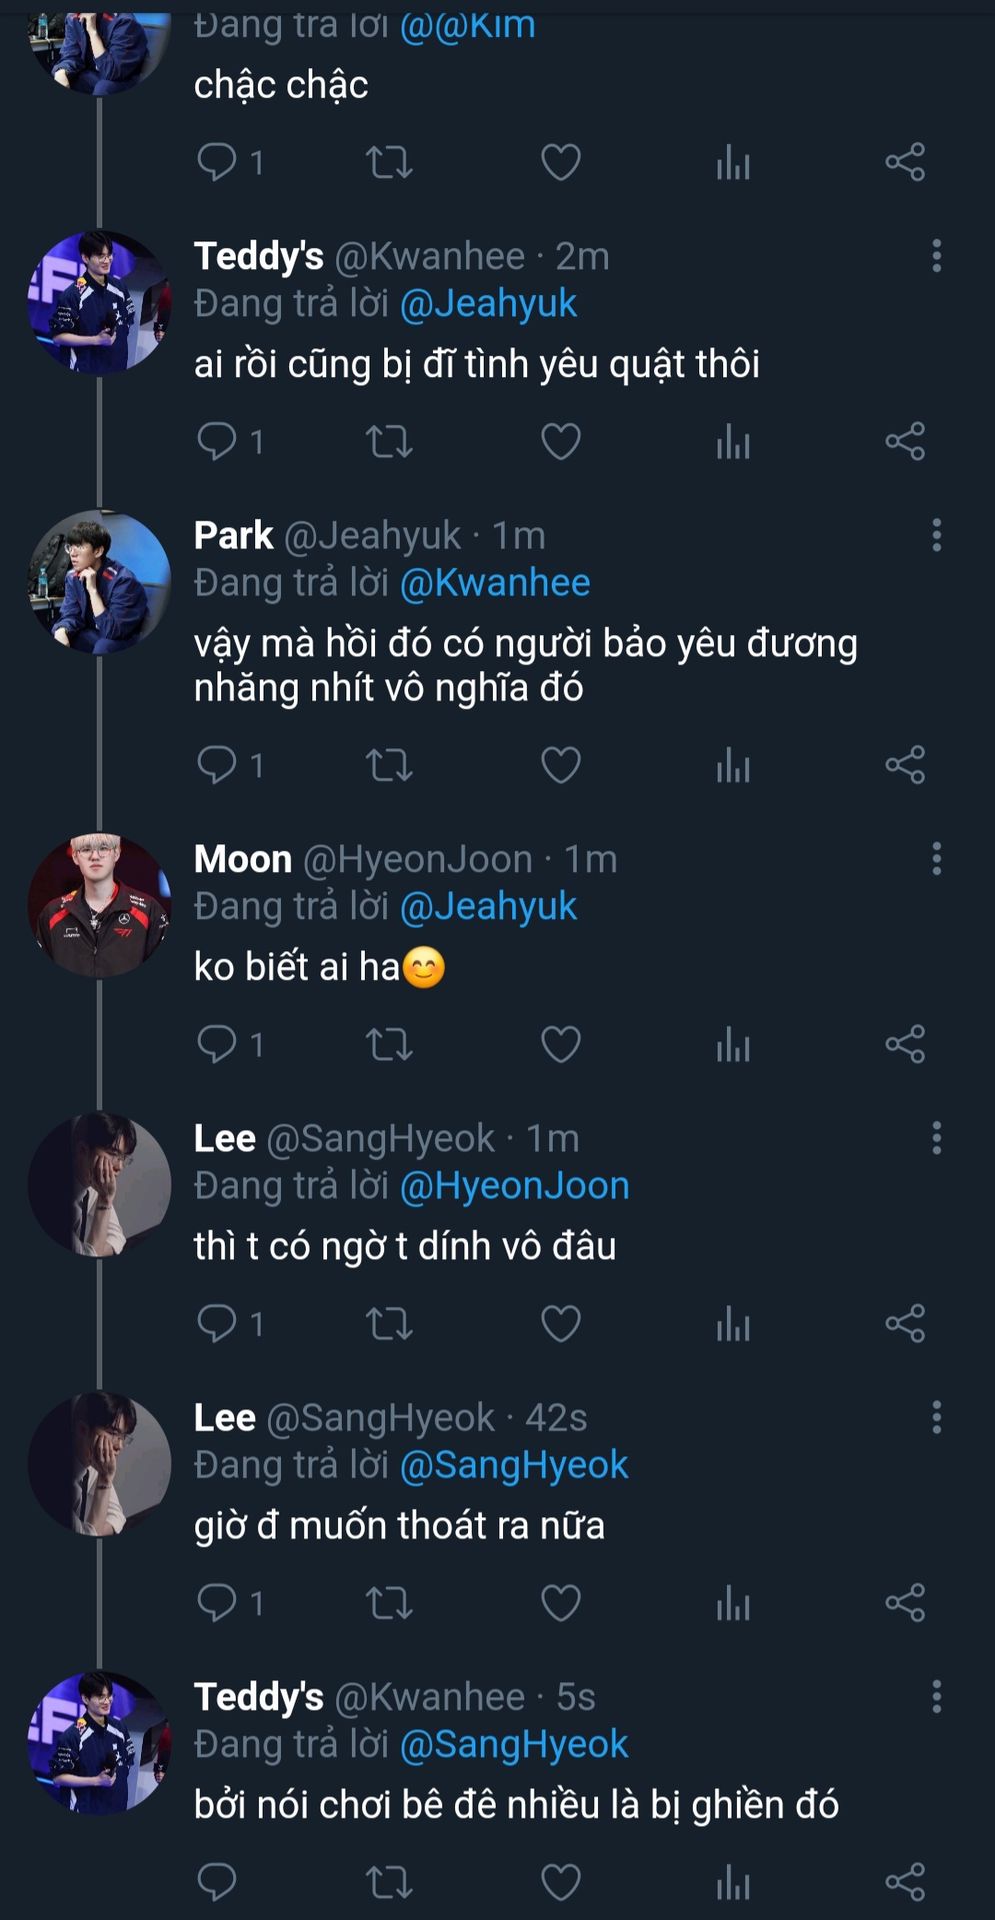The height and width of the screenshot is (1920, 995).
Task: Open the @Jeahyuk mention in Moon's reply
Action: (488, 906)
